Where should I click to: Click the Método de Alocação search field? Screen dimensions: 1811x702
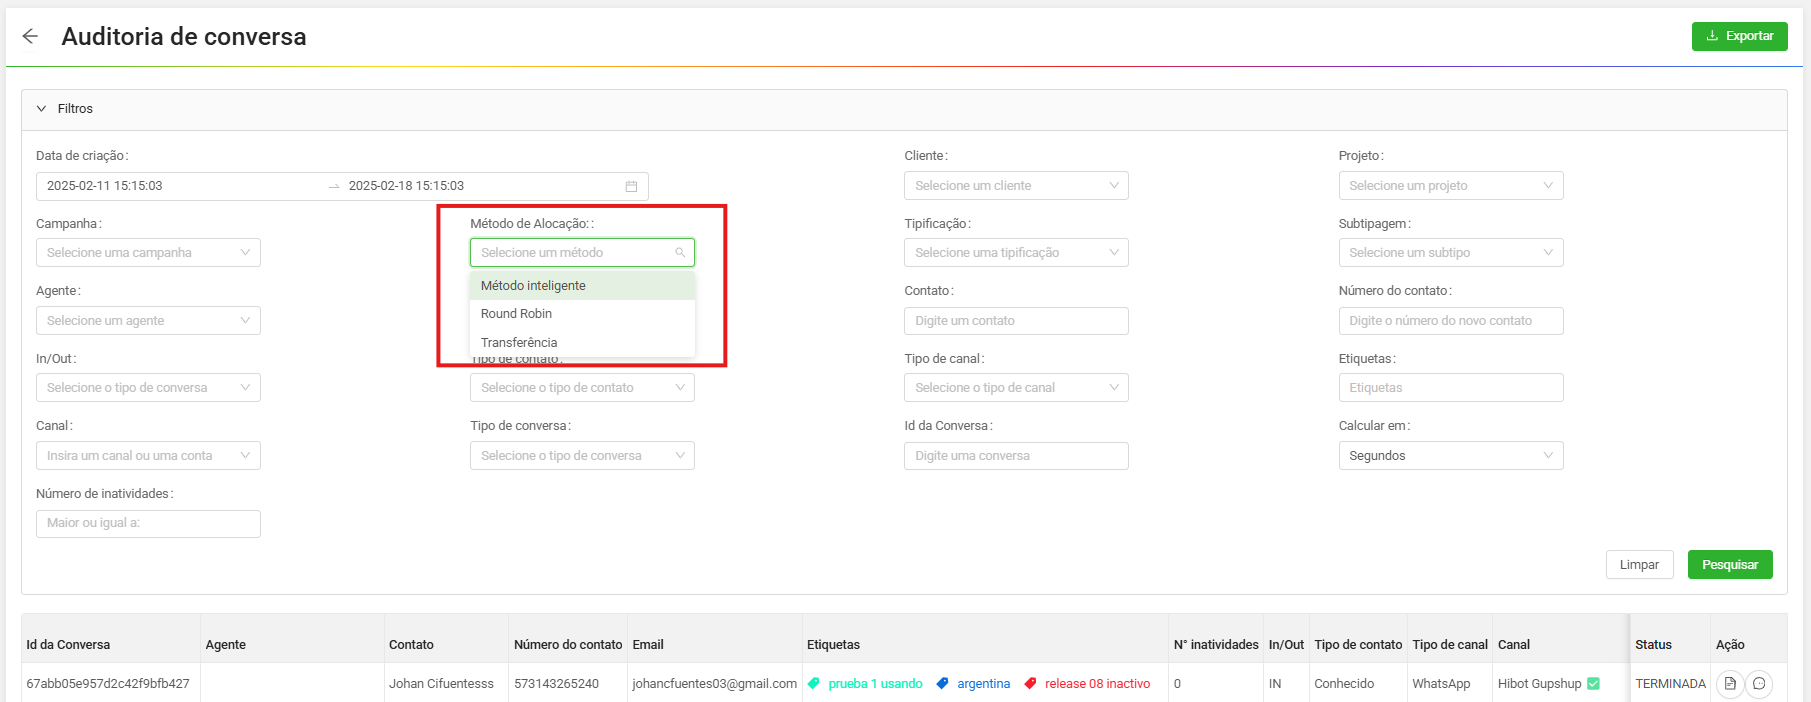coord(582,253)
